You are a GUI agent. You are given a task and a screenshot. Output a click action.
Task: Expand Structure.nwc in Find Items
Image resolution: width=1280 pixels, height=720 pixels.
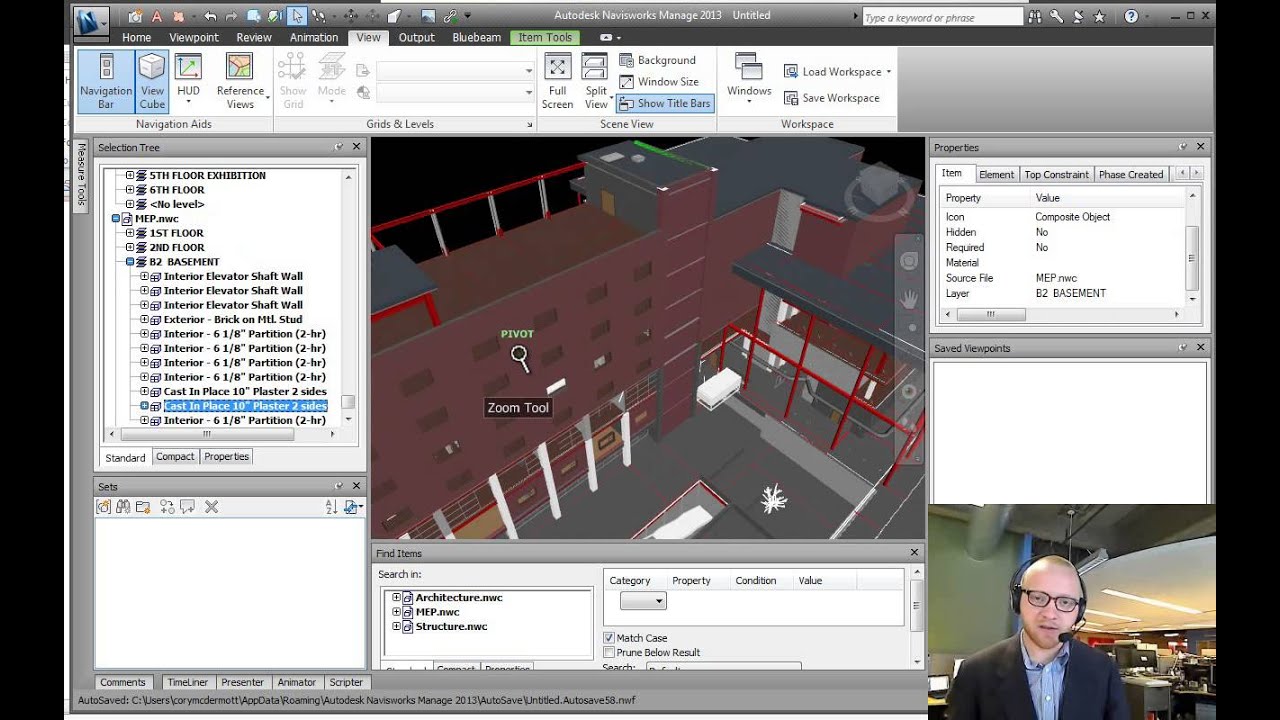point(396,626)
